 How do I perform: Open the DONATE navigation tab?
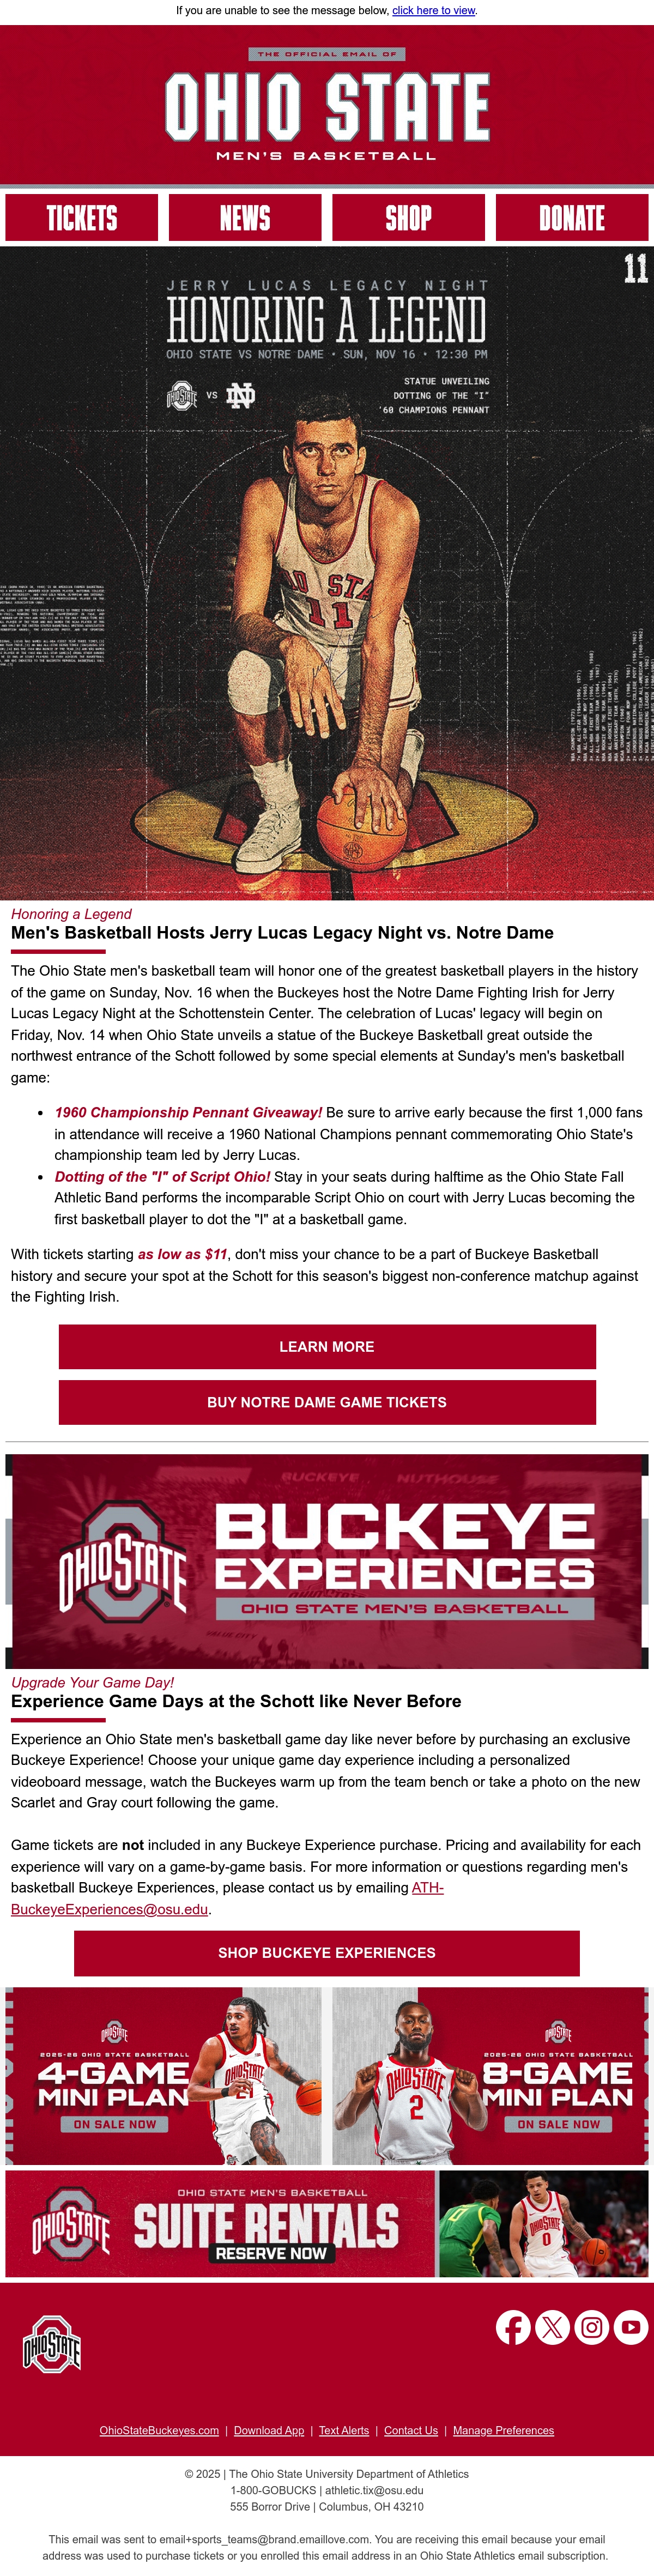tap(572, 218)
